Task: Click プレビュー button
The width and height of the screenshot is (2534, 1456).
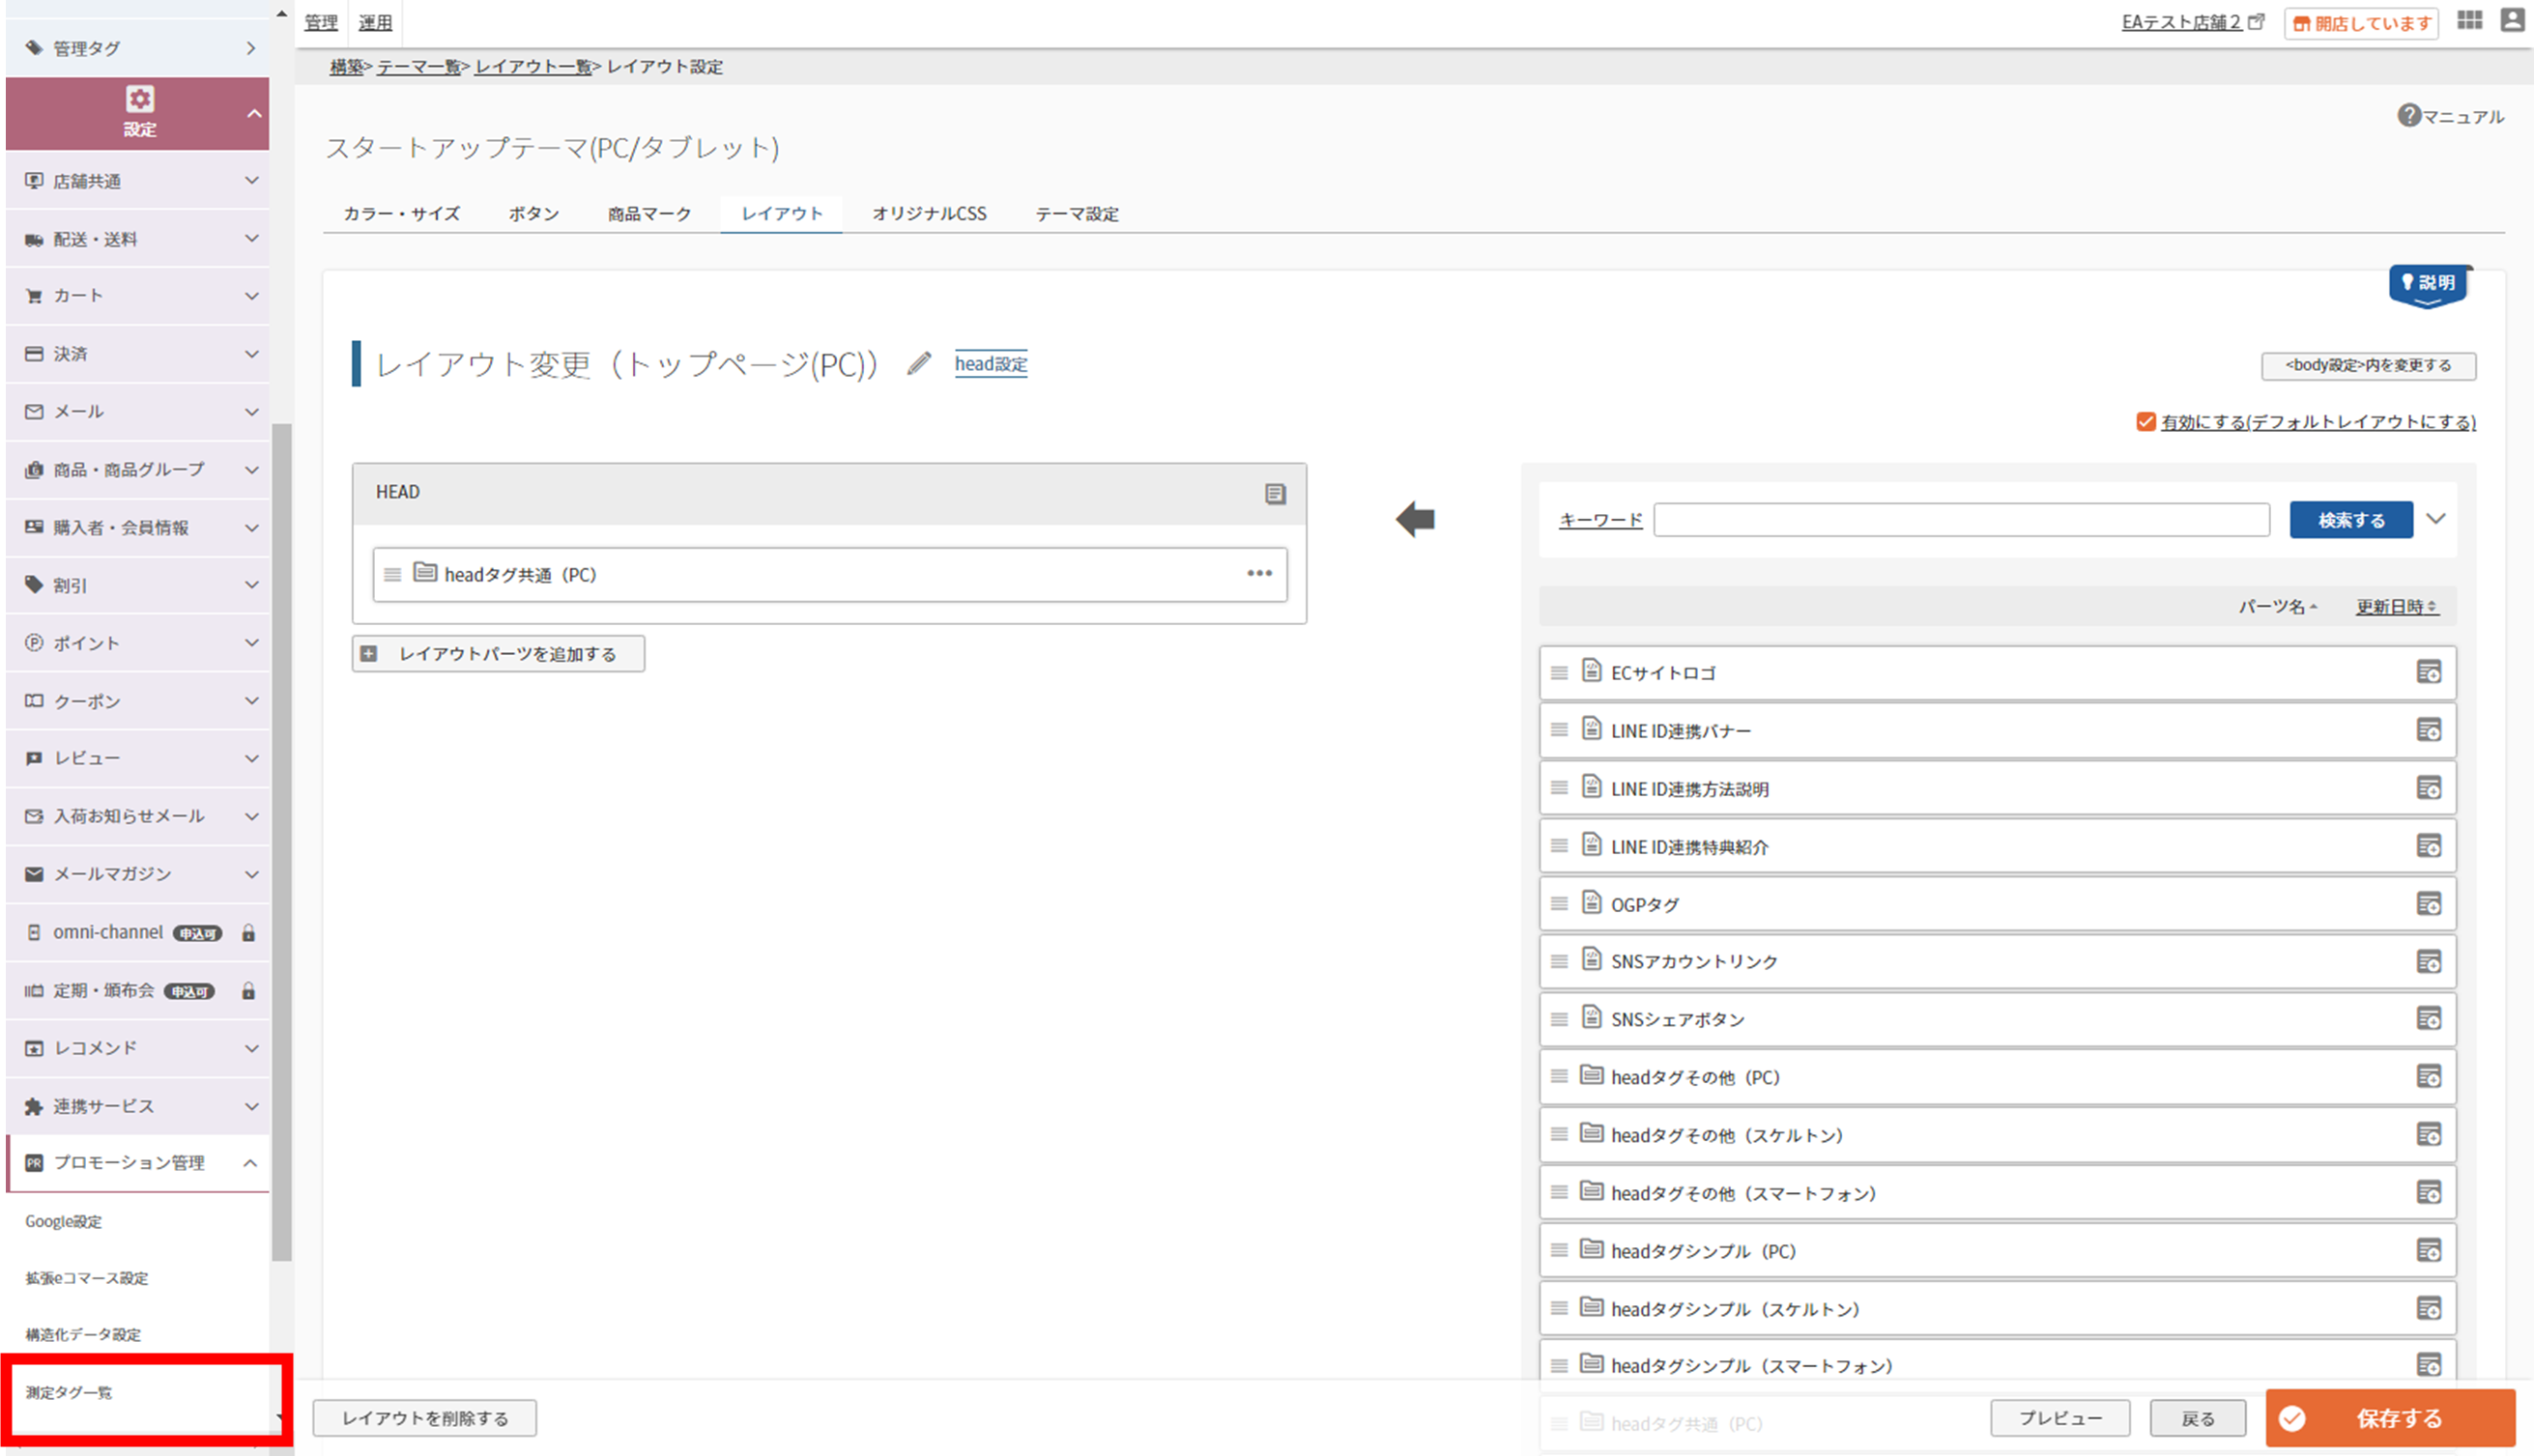Action: 2060,1418
